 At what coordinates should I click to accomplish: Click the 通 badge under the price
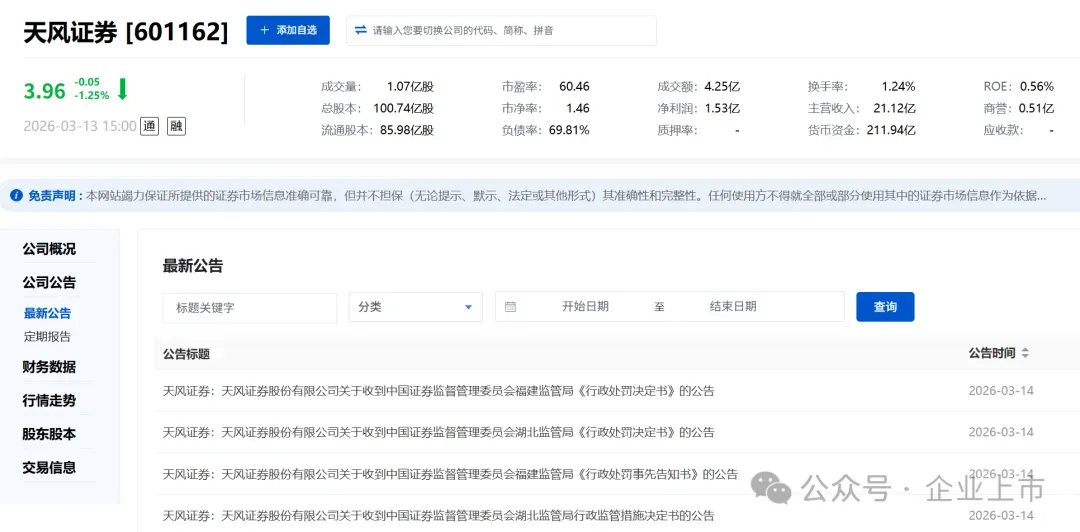(149, 126)
